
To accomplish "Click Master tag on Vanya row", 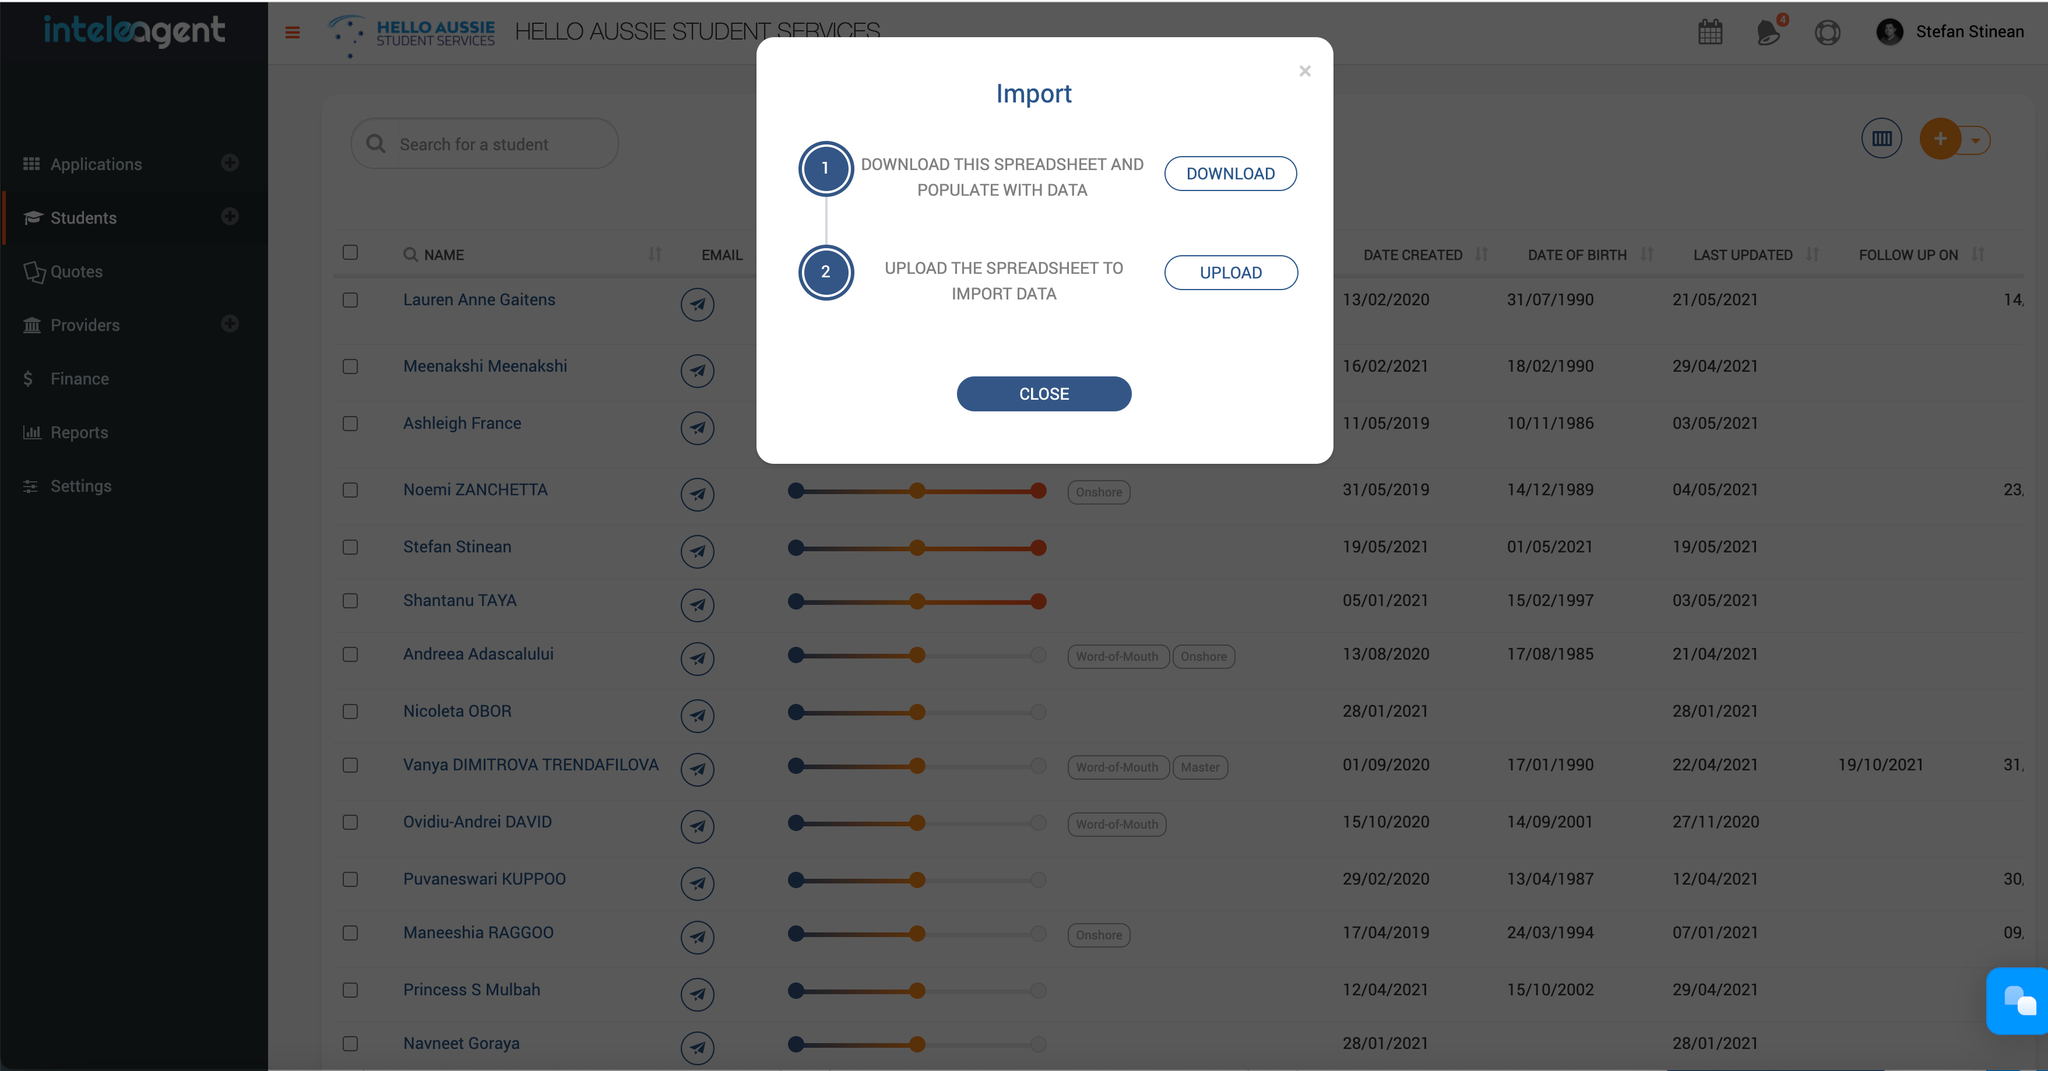I will coord(1200,767).
